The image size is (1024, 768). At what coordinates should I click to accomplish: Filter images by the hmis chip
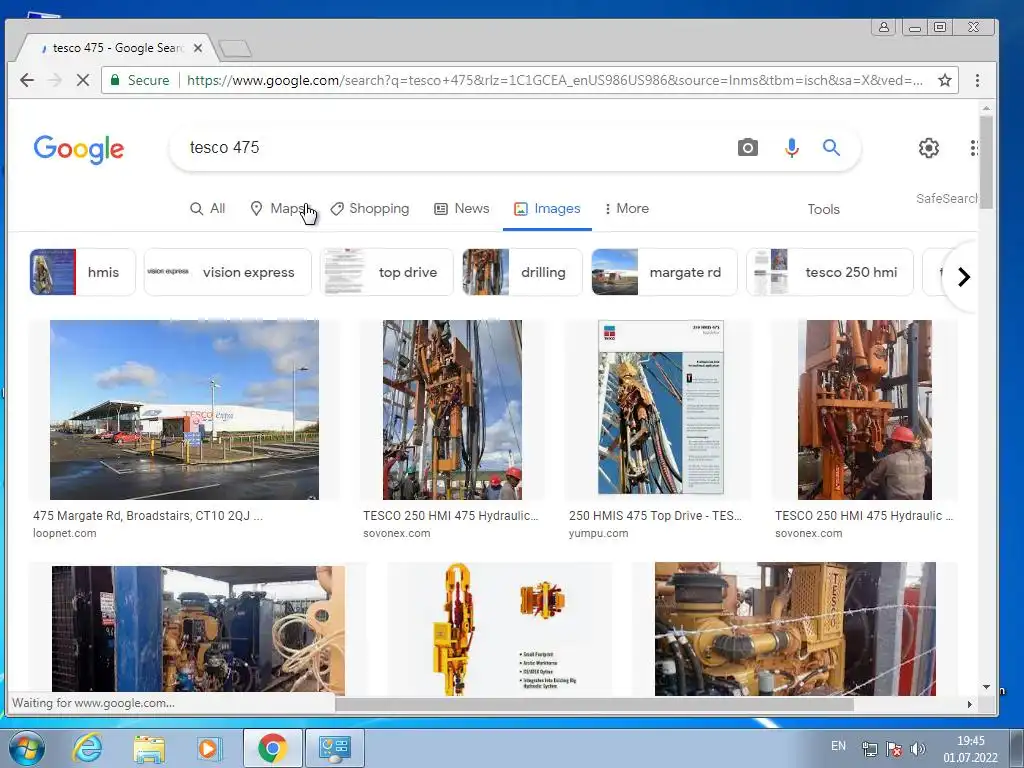point(82,272)
